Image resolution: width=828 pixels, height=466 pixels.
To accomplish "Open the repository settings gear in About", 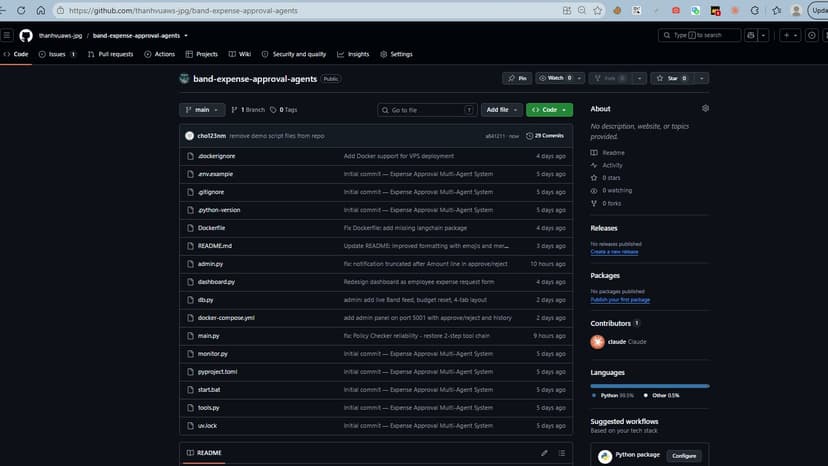I will coord(705,108).
